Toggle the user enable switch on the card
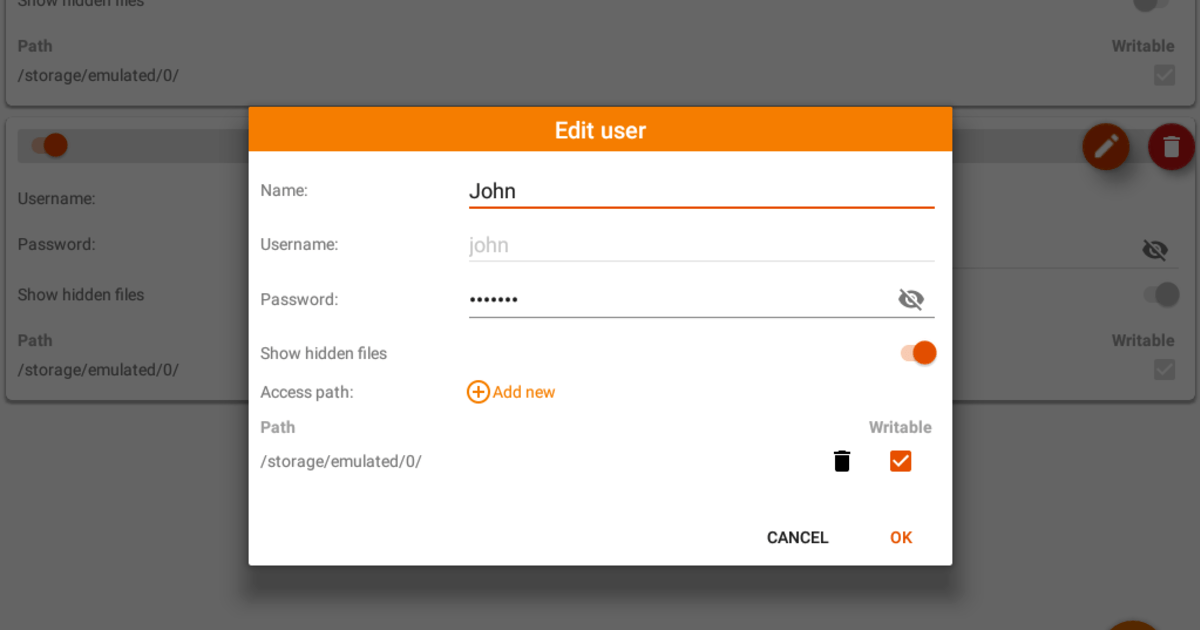Image resolution: width=1200 pixels, height=630 pixels. (x=45, y=145)
